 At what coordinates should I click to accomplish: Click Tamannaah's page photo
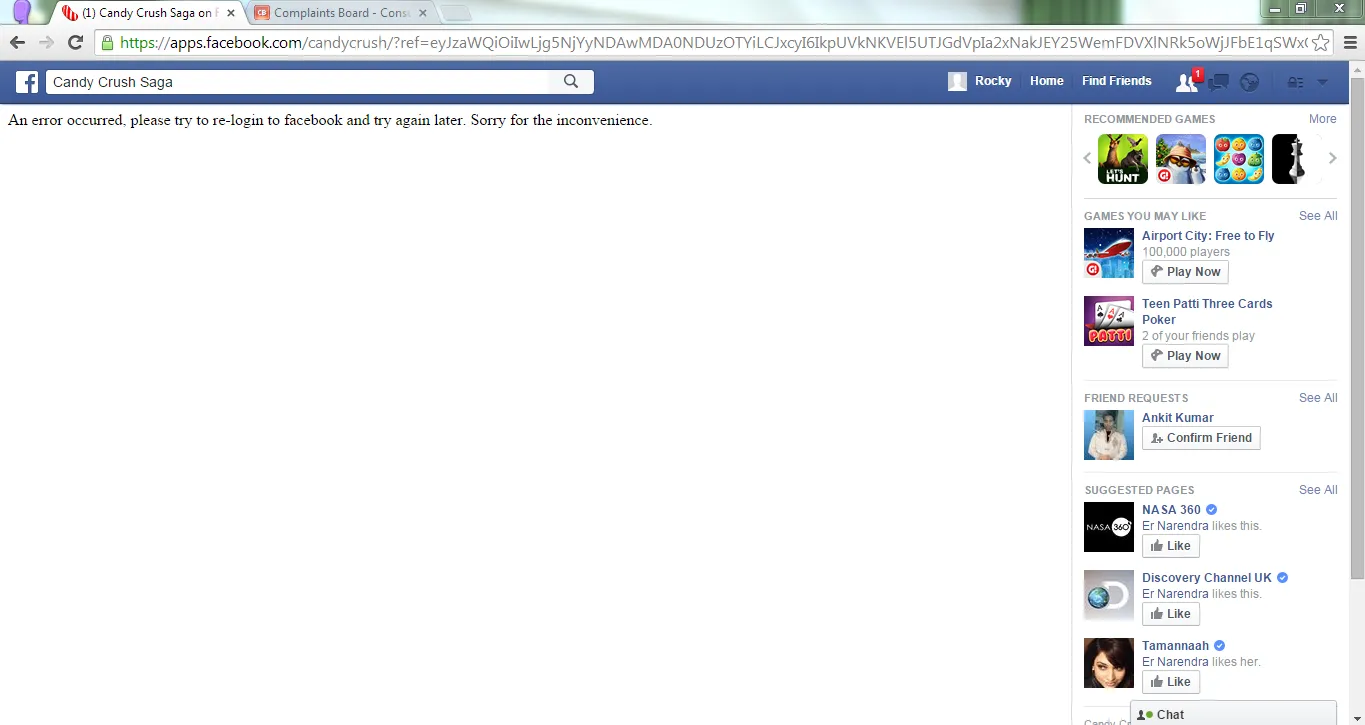1109,663
